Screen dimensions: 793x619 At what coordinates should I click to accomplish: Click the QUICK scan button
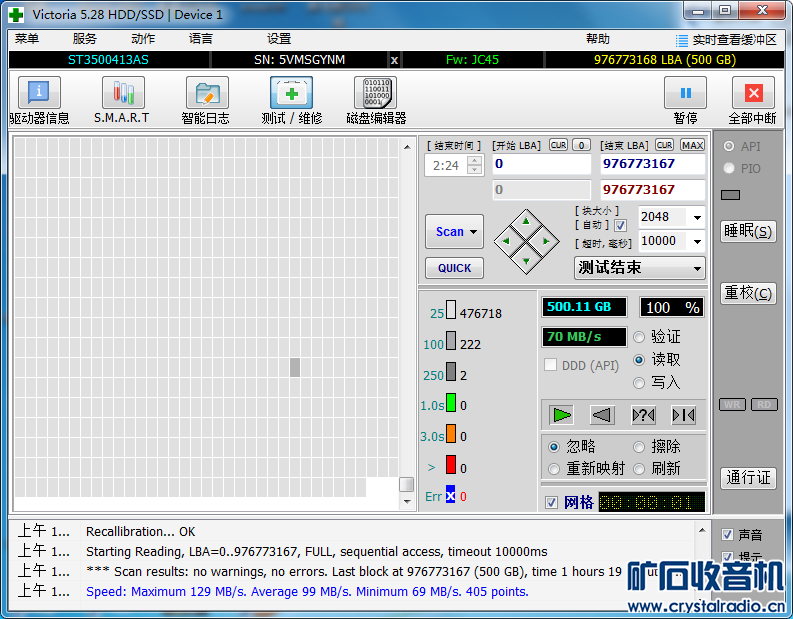point(454,268)
